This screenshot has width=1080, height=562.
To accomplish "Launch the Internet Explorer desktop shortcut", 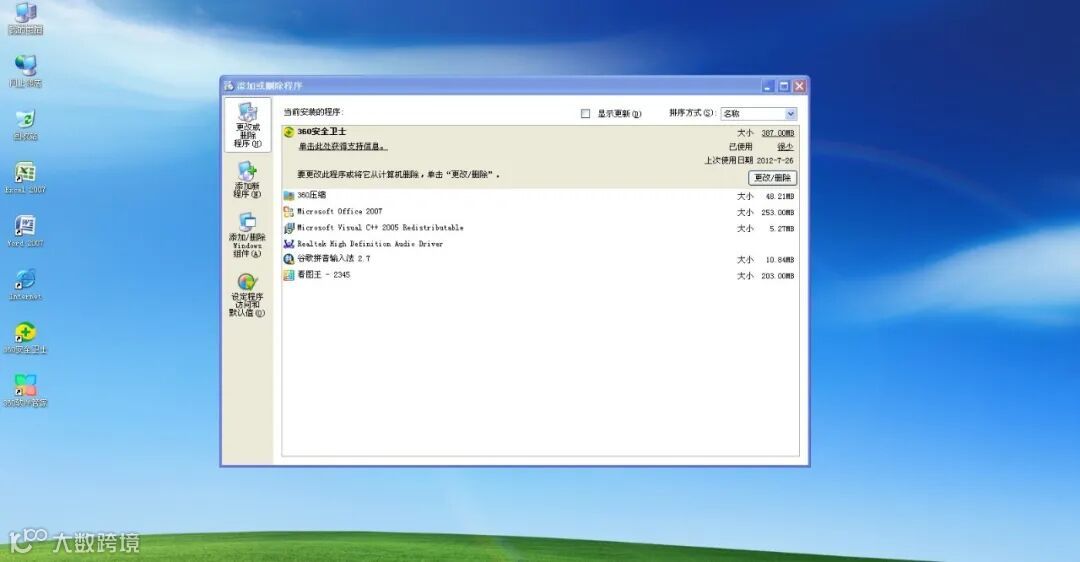I will coord(25,284).
